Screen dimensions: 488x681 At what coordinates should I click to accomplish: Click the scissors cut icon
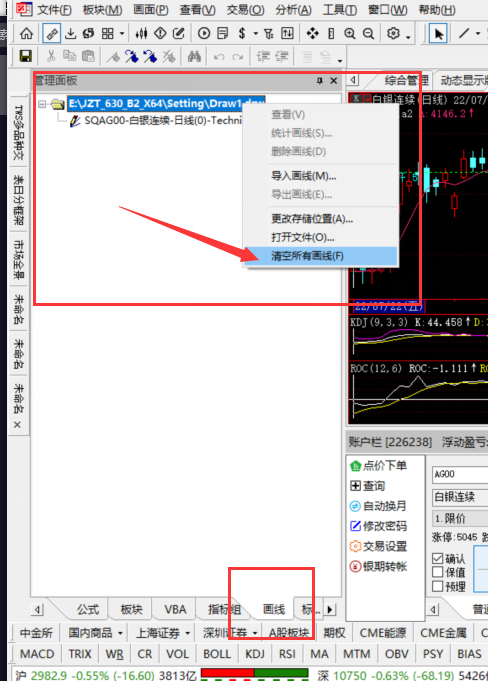[x=51, y=56]
